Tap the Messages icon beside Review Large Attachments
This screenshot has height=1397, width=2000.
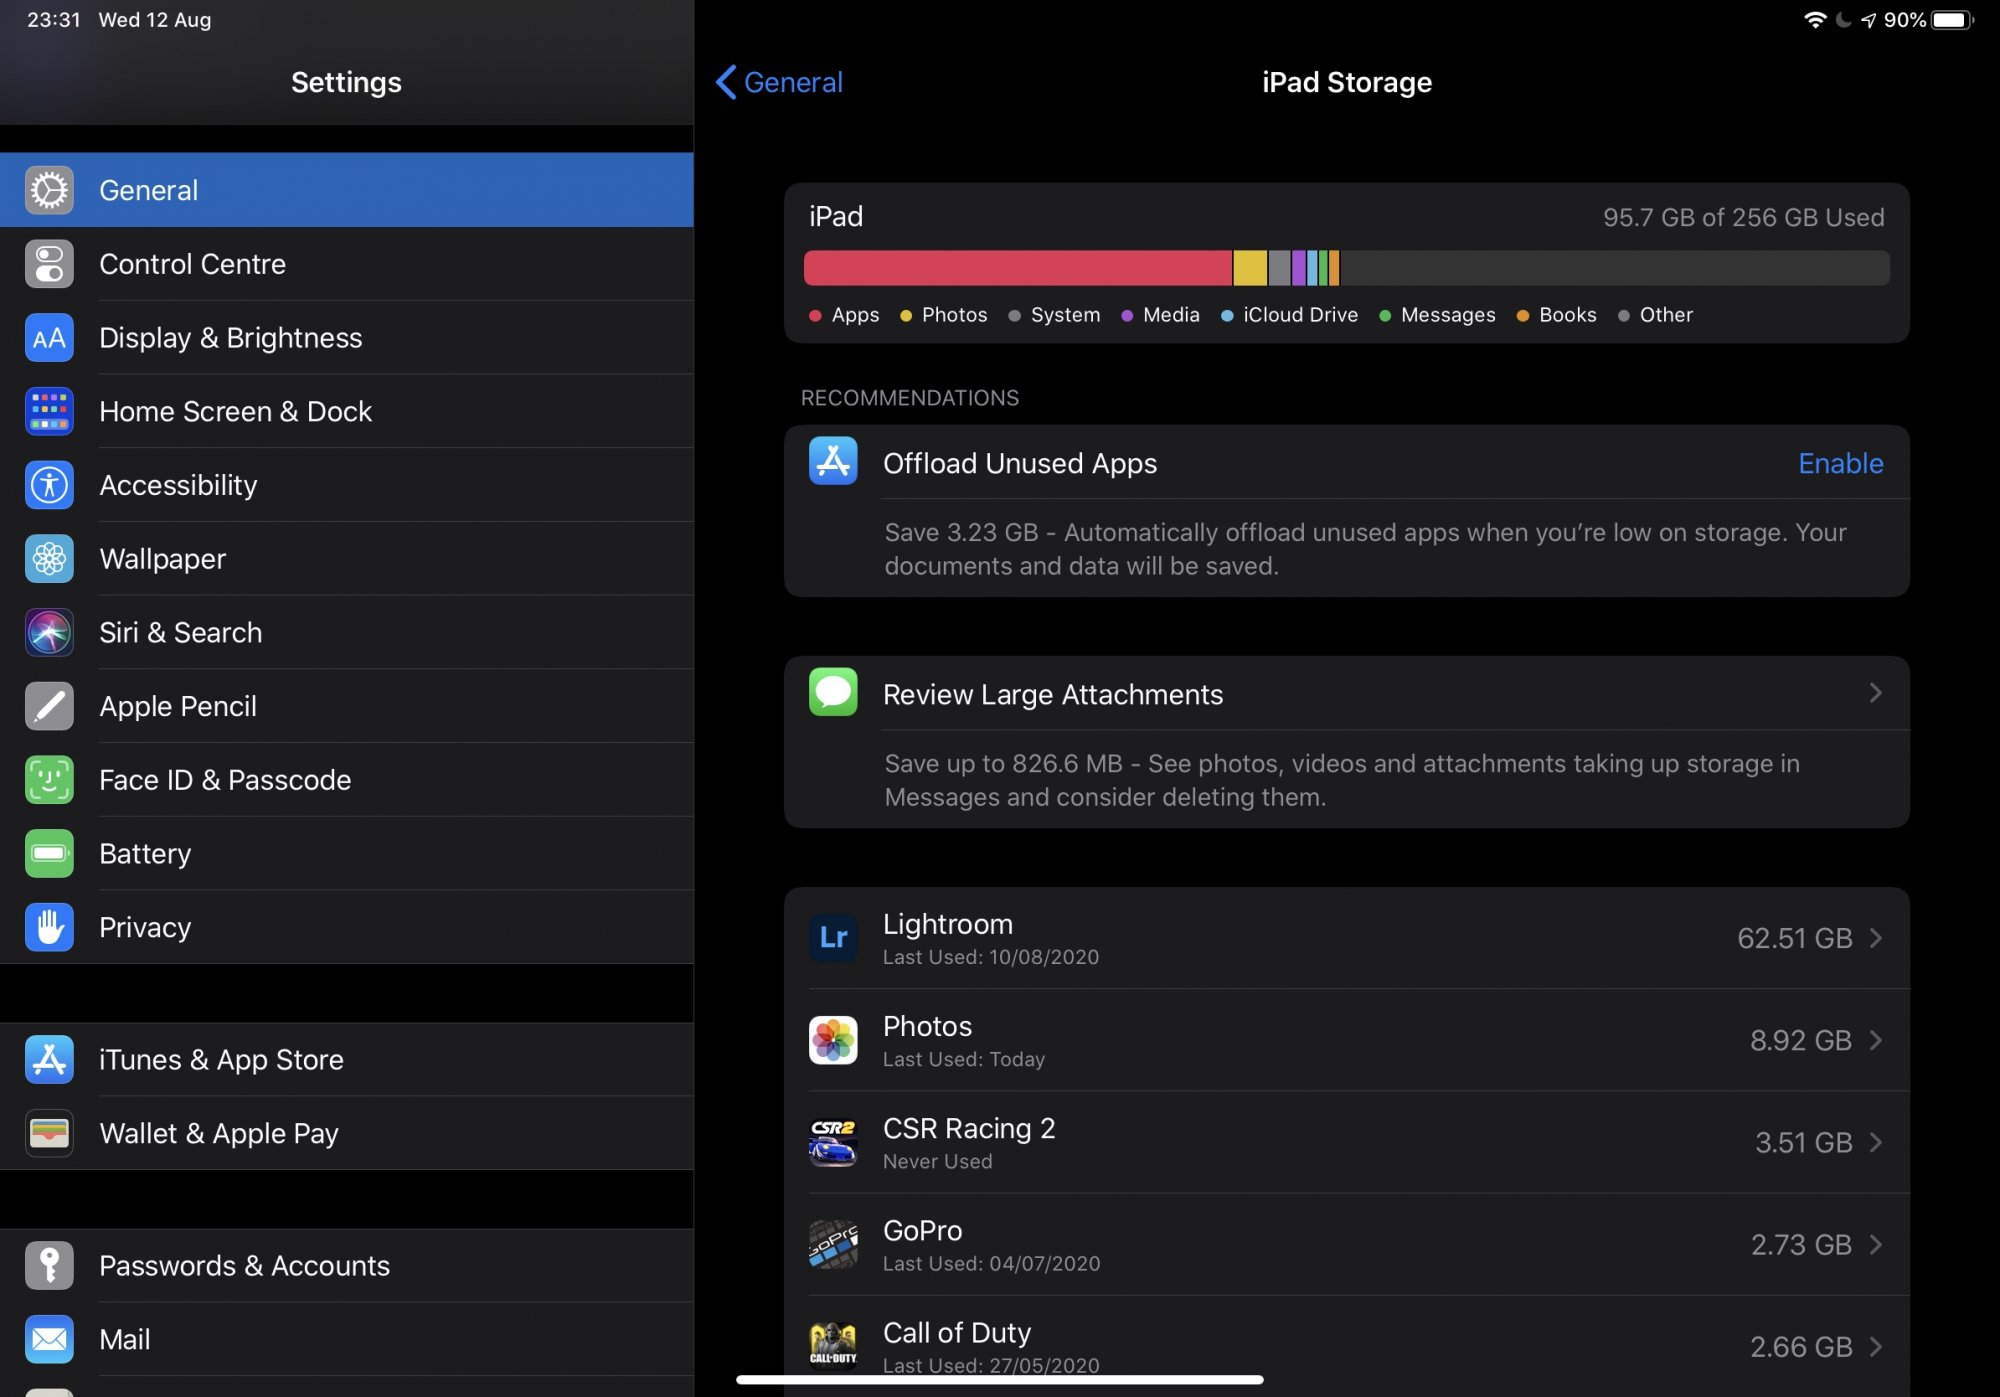click(x=833, y=692)
